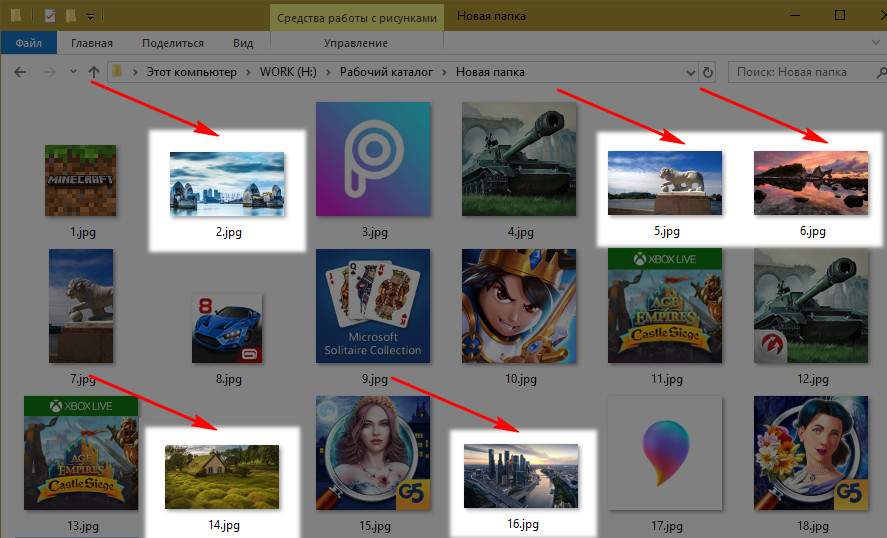Select the Minecraft thumbnail 1.jpg
Viewport: 887px width, 538px height.
(80, 180)
